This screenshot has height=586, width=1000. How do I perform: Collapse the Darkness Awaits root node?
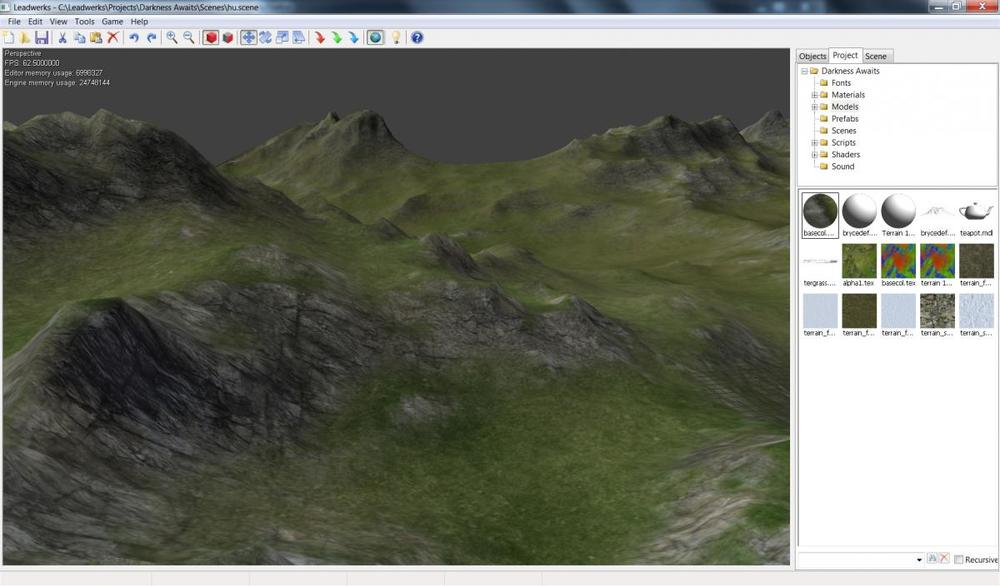coord(804,71)
